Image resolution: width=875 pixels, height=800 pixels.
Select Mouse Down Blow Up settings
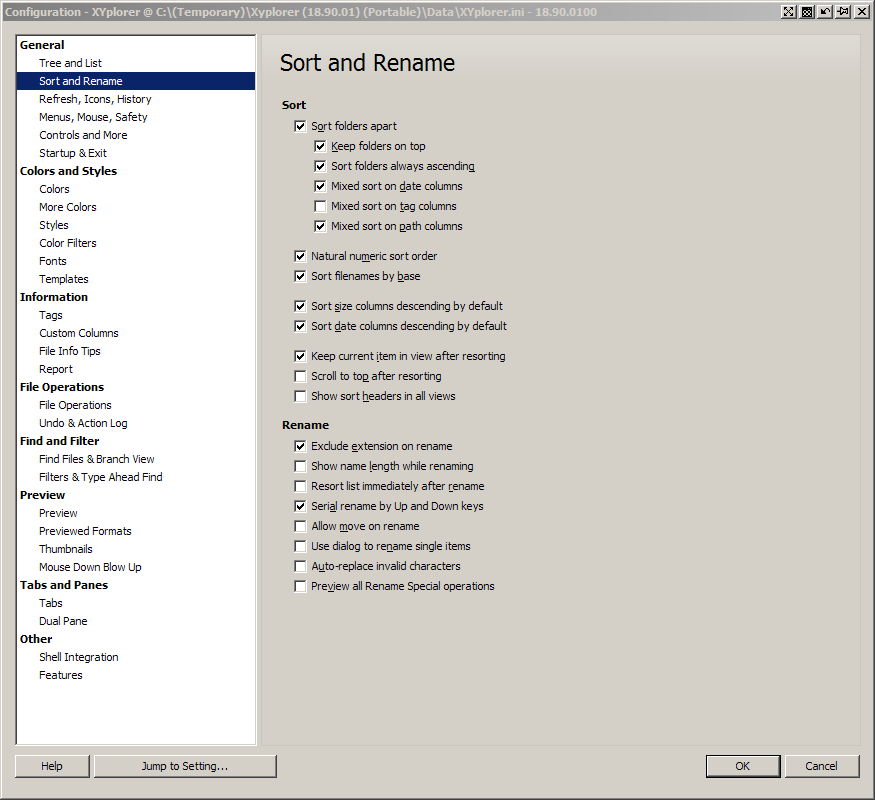[90, 567]
